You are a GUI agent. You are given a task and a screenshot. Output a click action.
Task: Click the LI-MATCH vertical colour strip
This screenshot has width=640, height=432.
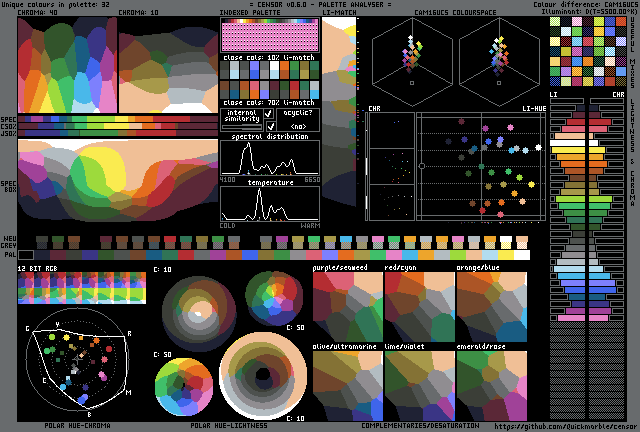(x=339, y=112)
